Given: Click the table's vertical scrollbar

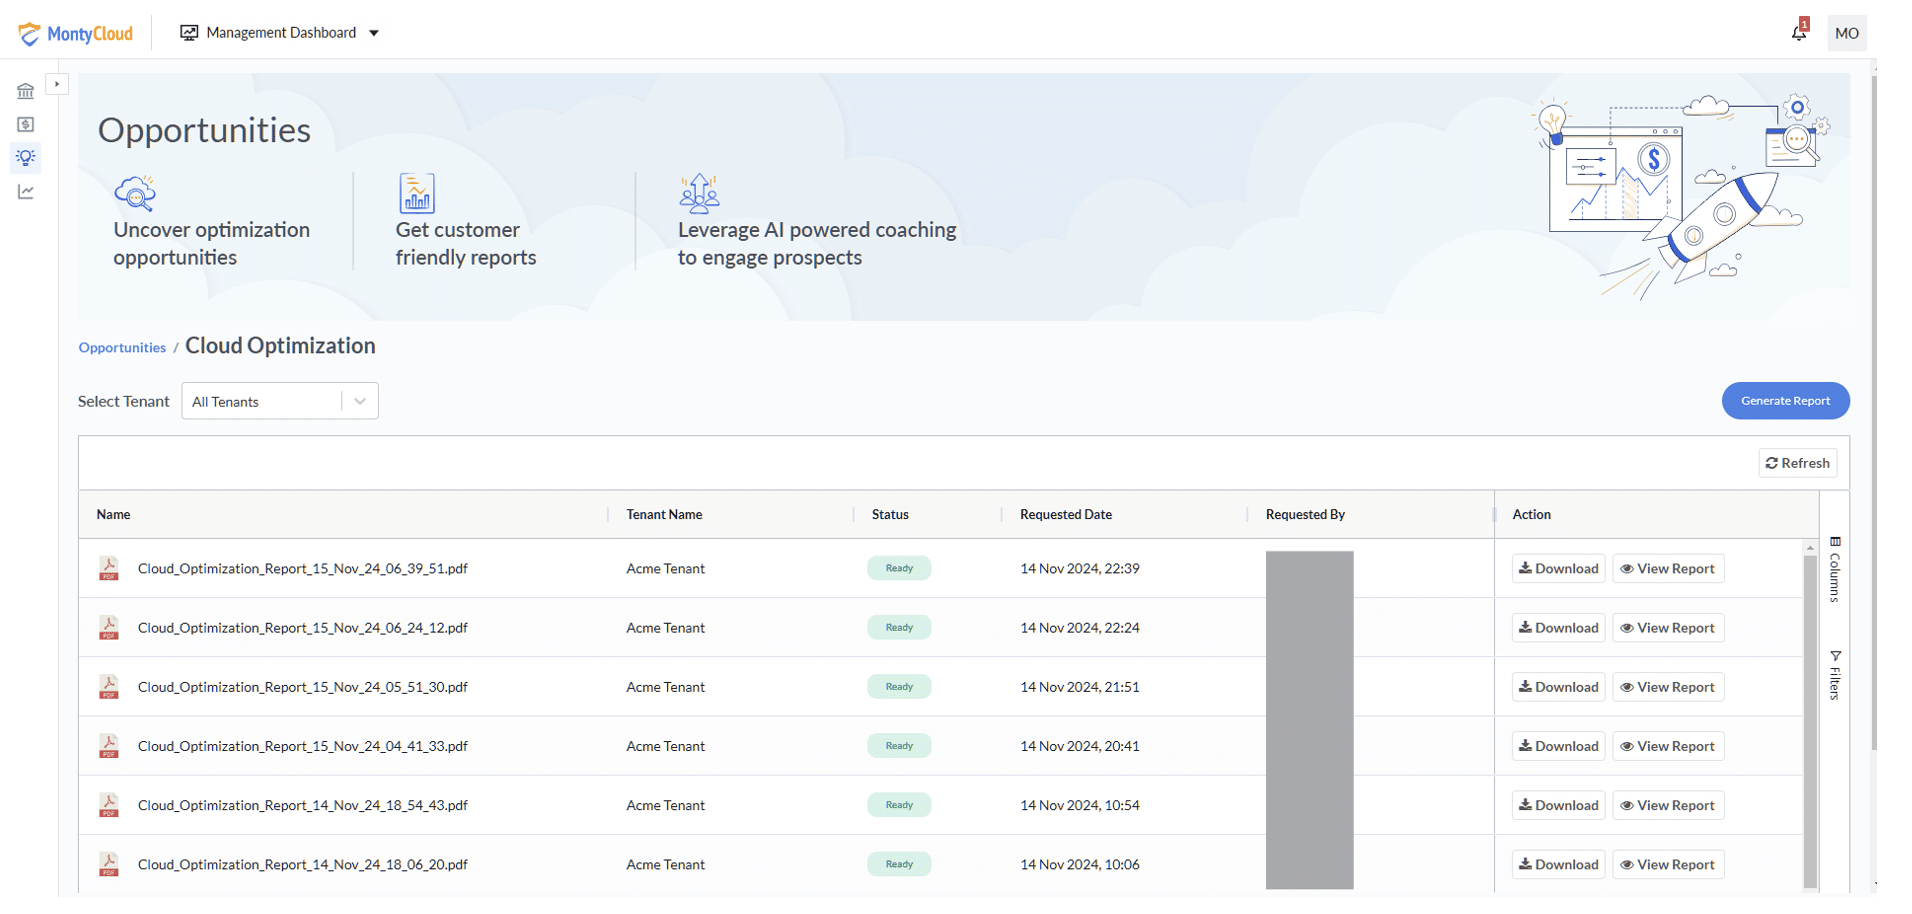Looking at the screenshot, I should (1809, 700).
